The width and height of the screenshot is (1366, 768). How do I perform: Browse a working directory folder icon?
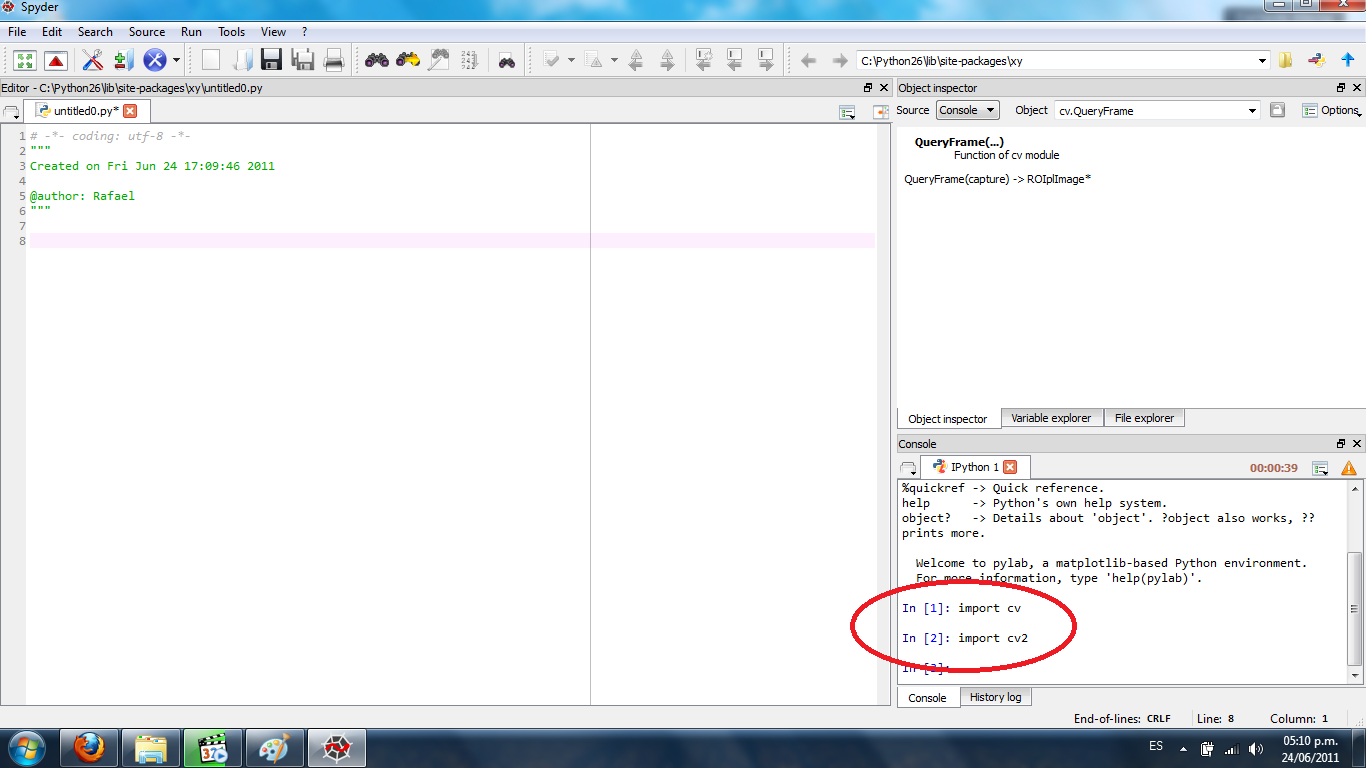click(x=1286, y=60)
